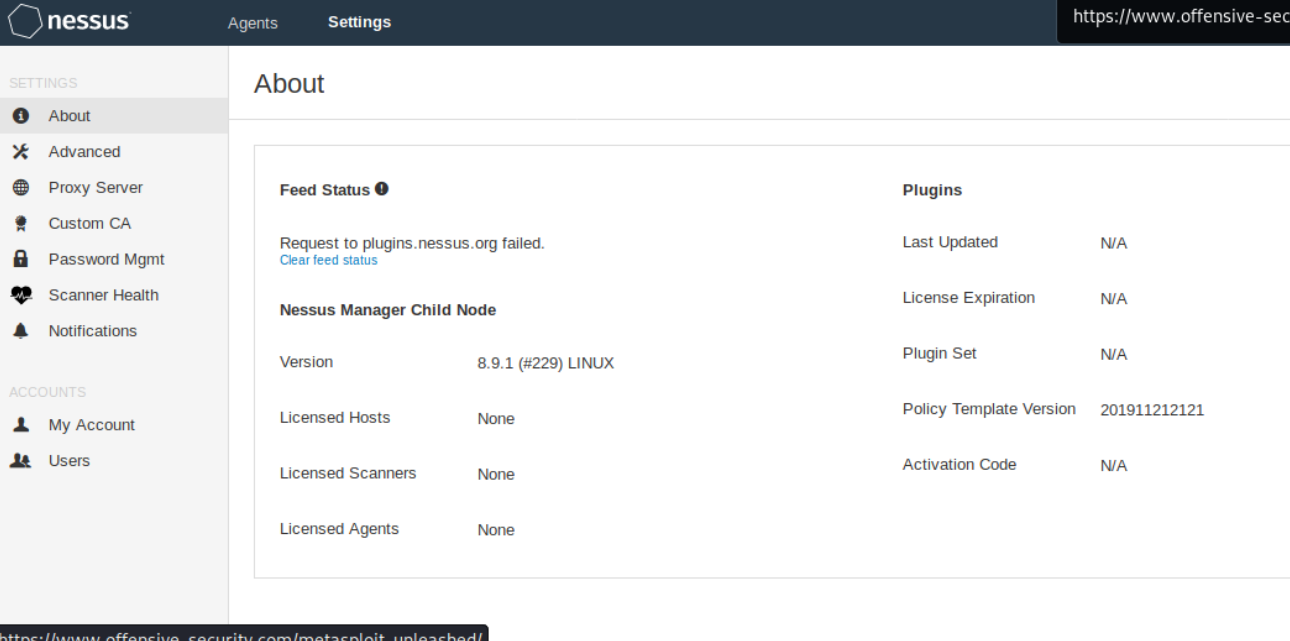Screen dimensions: 1290x641
Task: Open the Agents tab
Action: tap(252, 23)
